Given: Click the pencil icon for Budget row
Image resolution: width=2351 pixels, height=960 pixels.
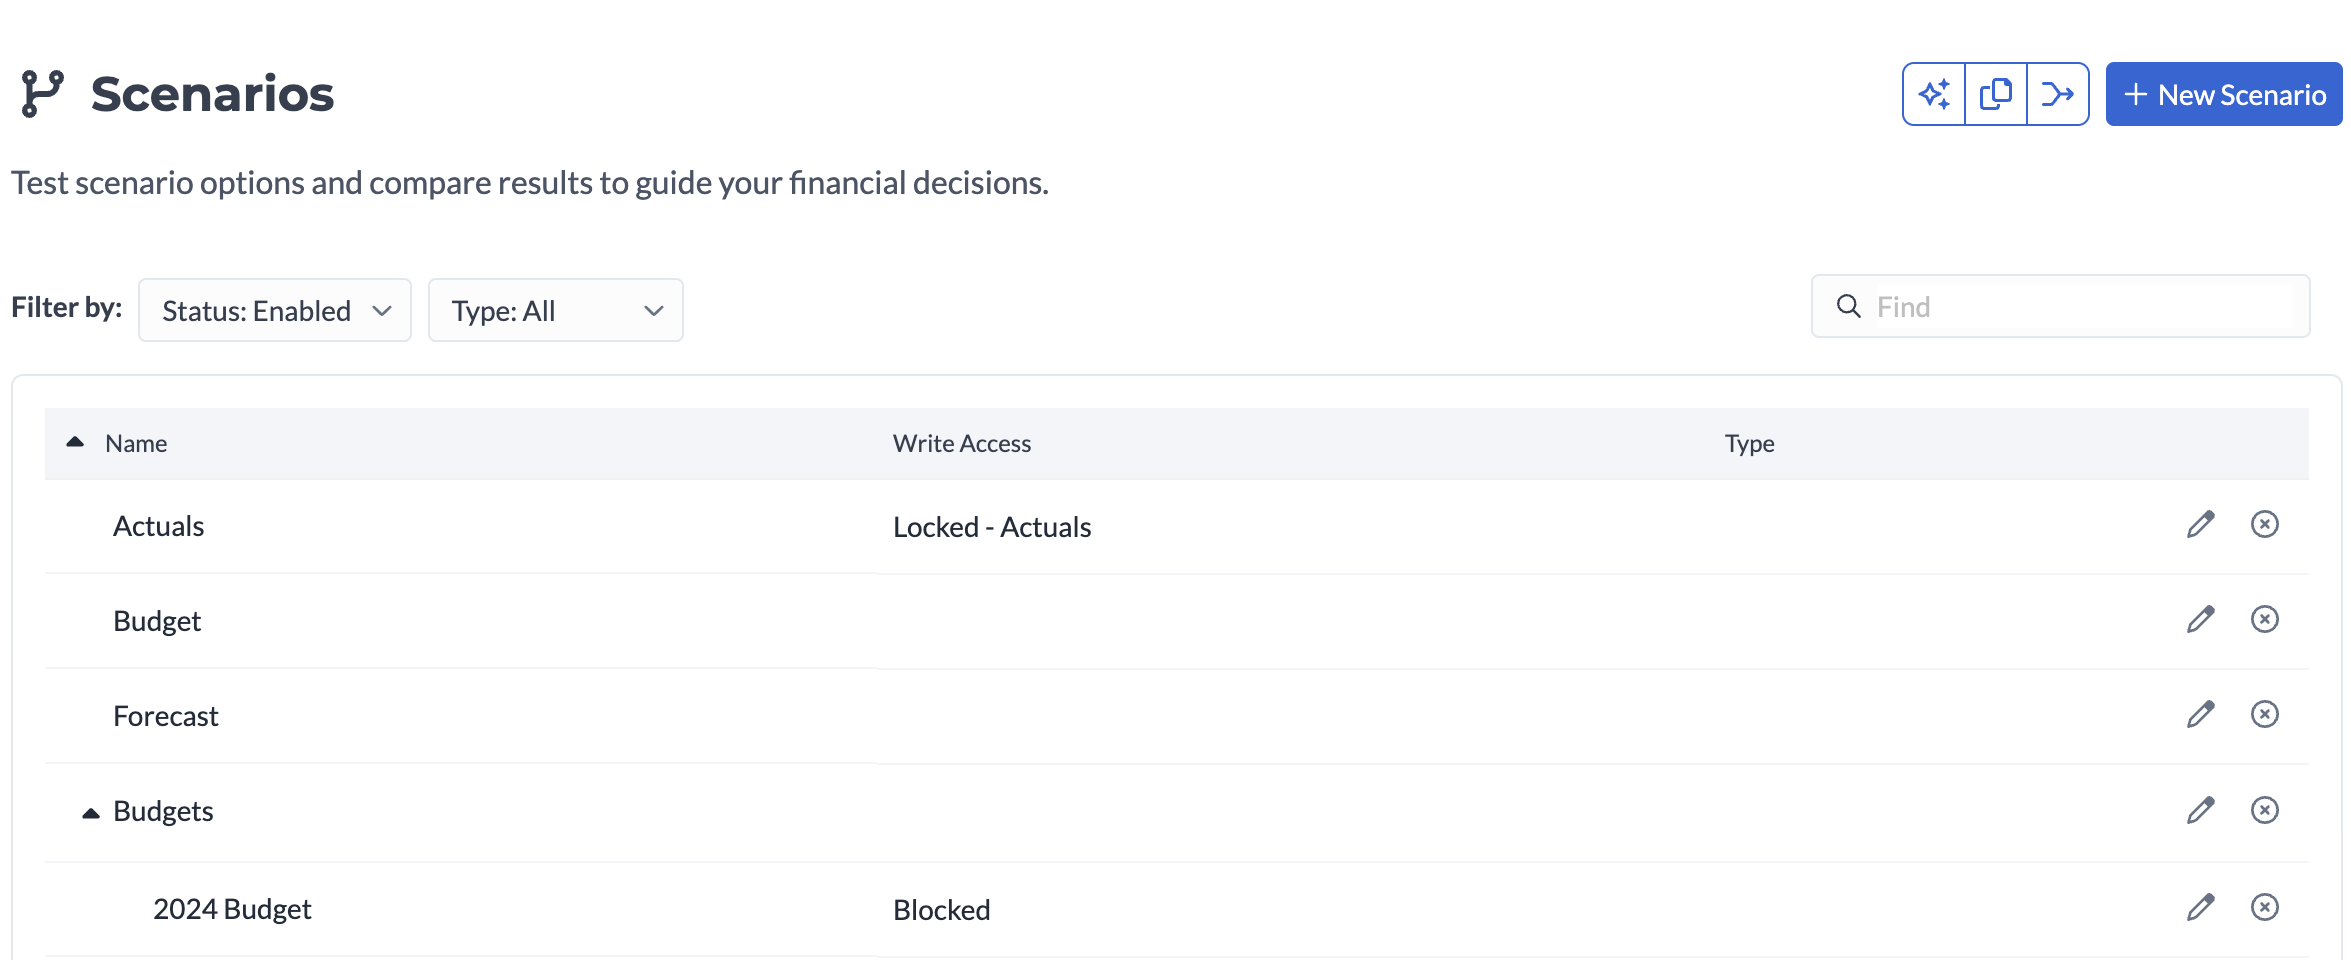Looking at the screenshot, I should click(2200, 619).
